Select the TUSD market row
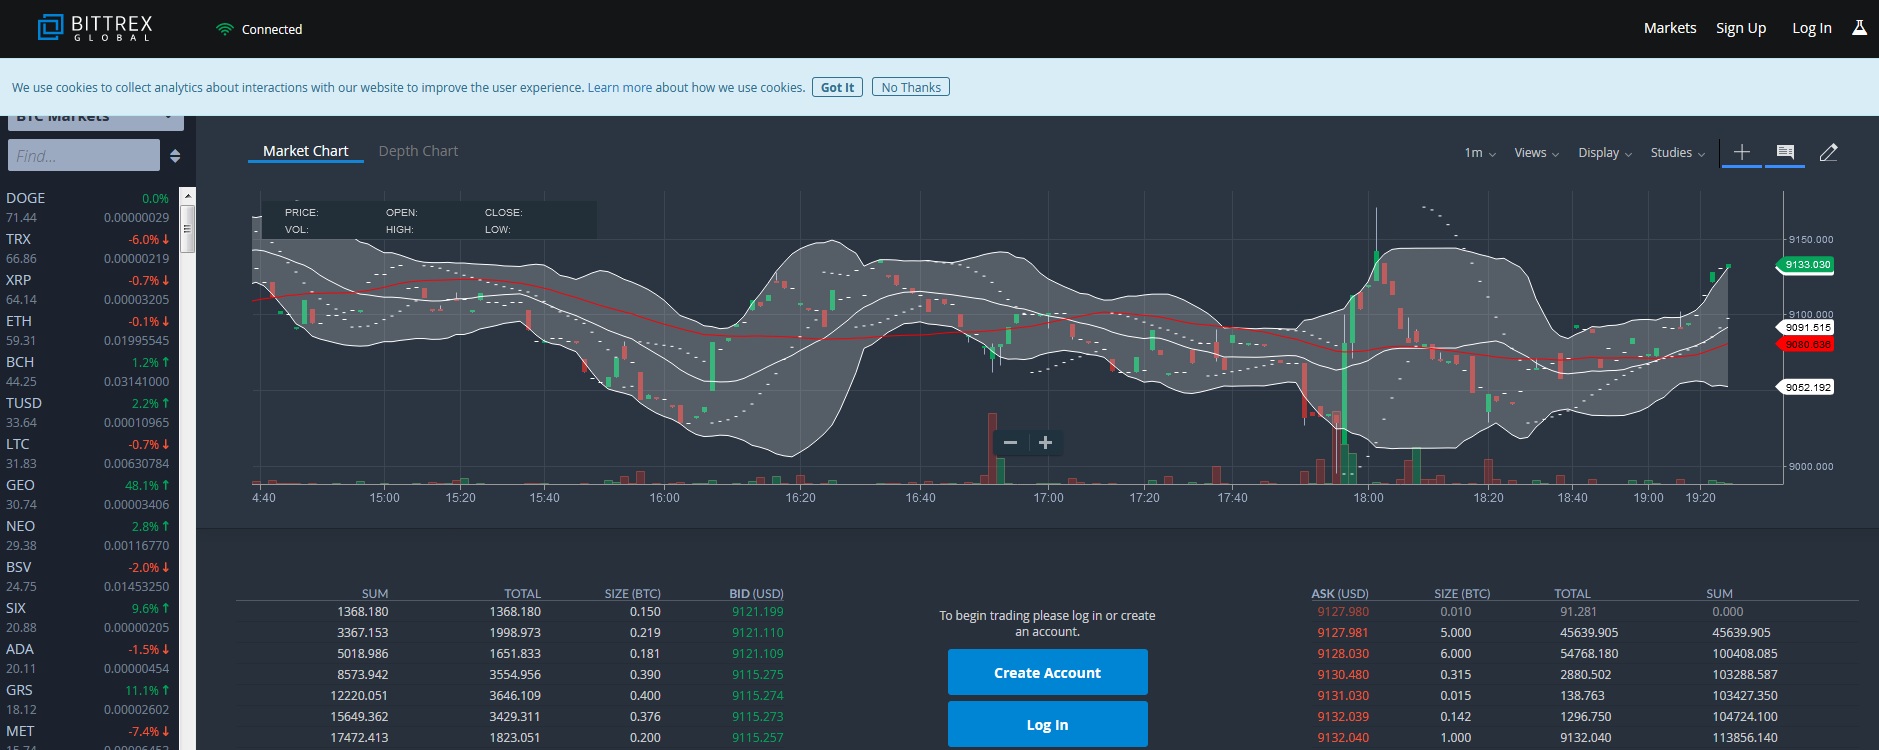The height and width of the screenshot is (750, 1879). [x=88, y=413]
